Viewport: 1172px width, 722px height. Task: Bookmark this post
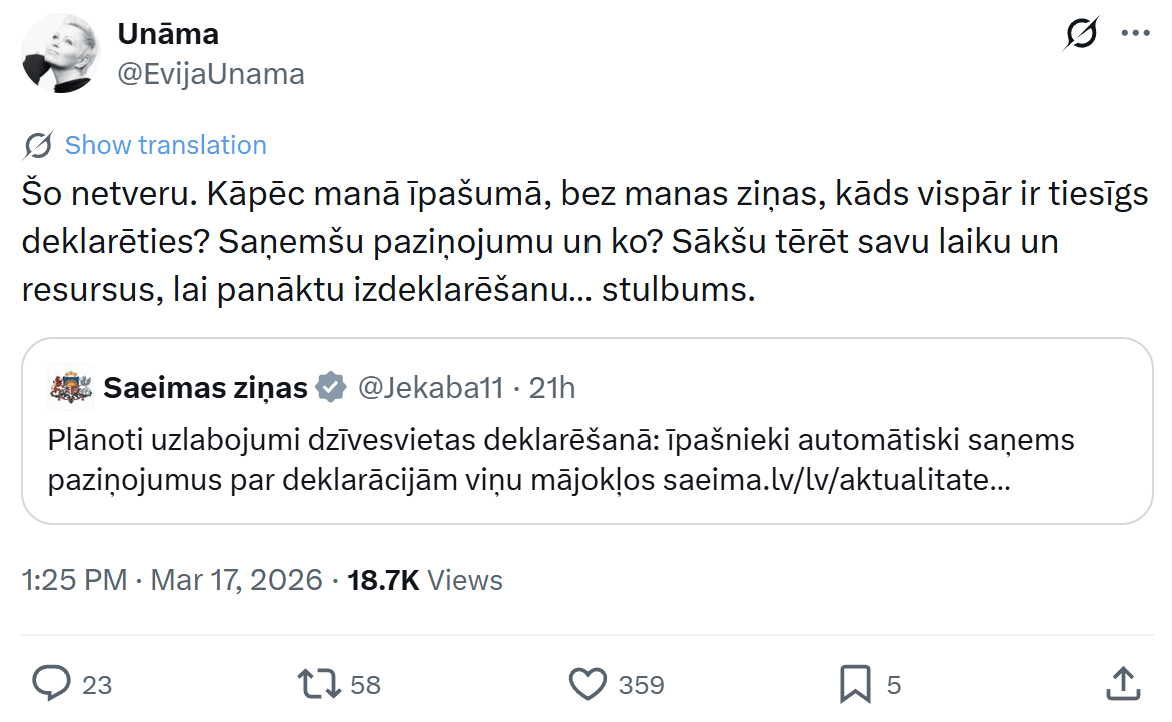(x=855, y=684)
